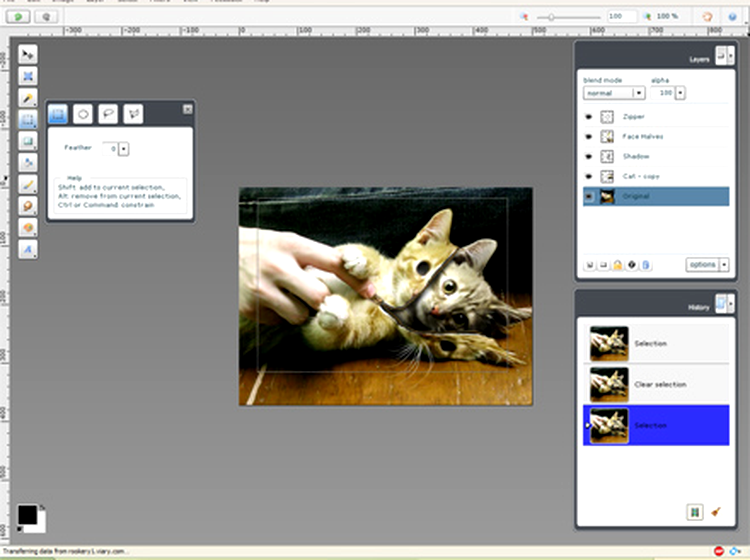Click the highlighted Selection history state
Viewport: 750px width, 560px height.
[x=656, y=425]
